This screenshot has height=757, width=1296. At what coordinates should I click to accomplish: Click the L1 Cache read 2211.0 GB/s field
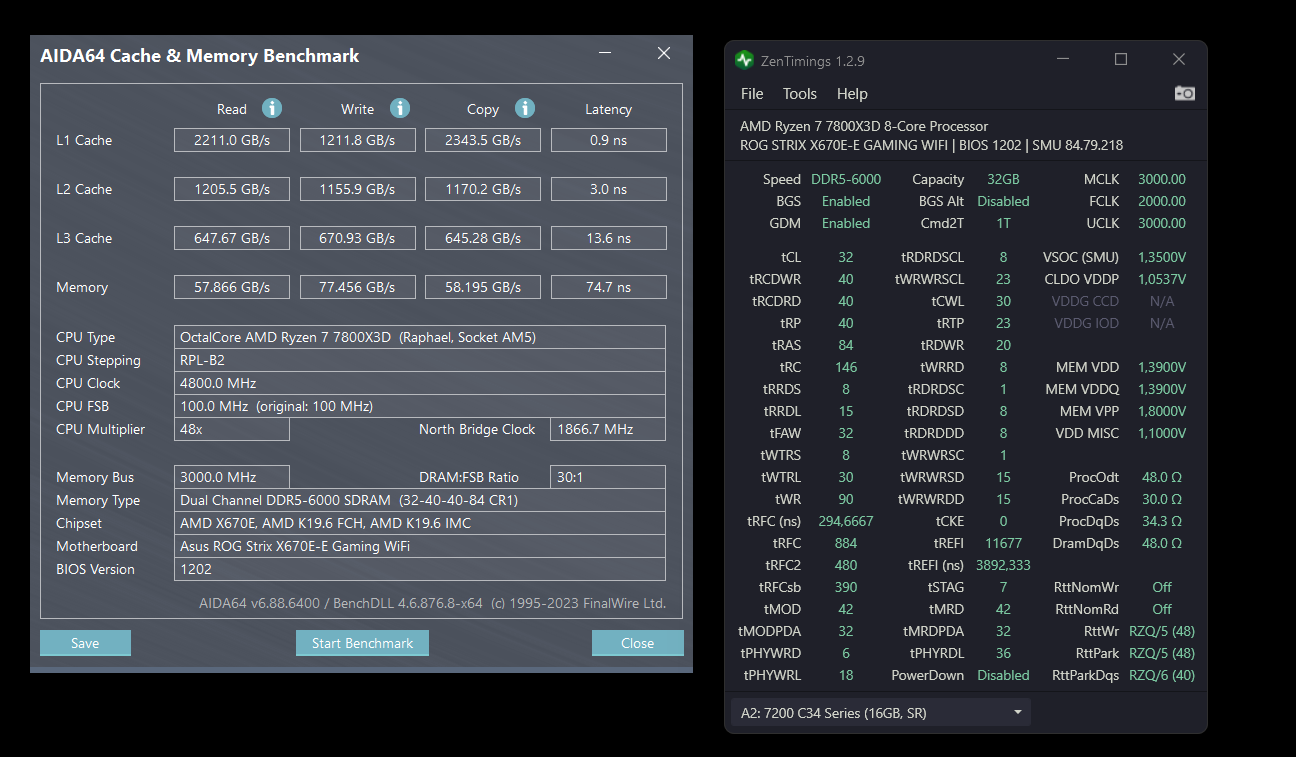tap(232, 140)
